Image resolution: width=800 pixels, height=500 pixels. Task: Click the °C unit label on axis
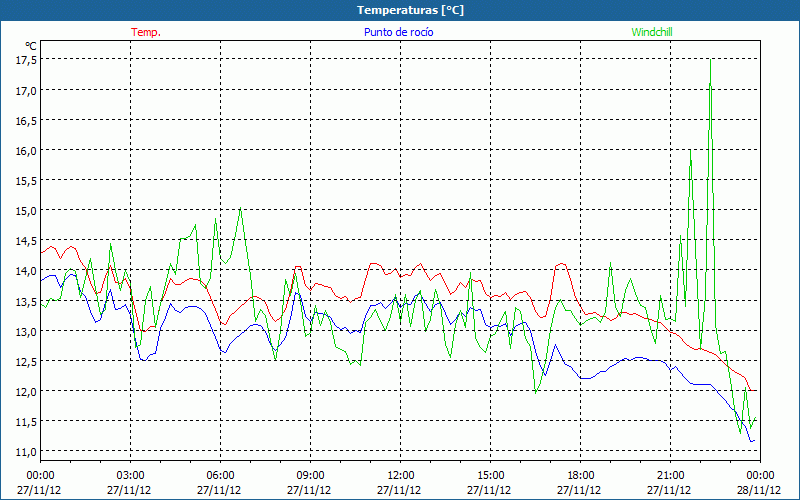click(31, 46)
